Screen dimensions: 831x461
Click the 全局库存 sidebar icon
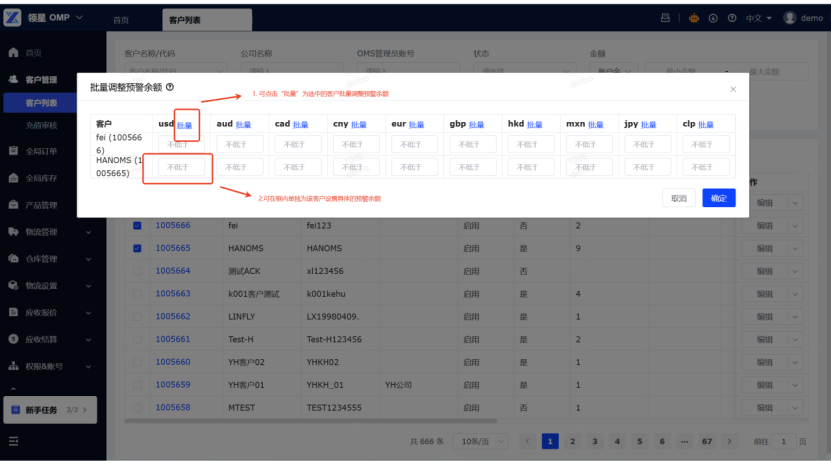click(13, 178)
